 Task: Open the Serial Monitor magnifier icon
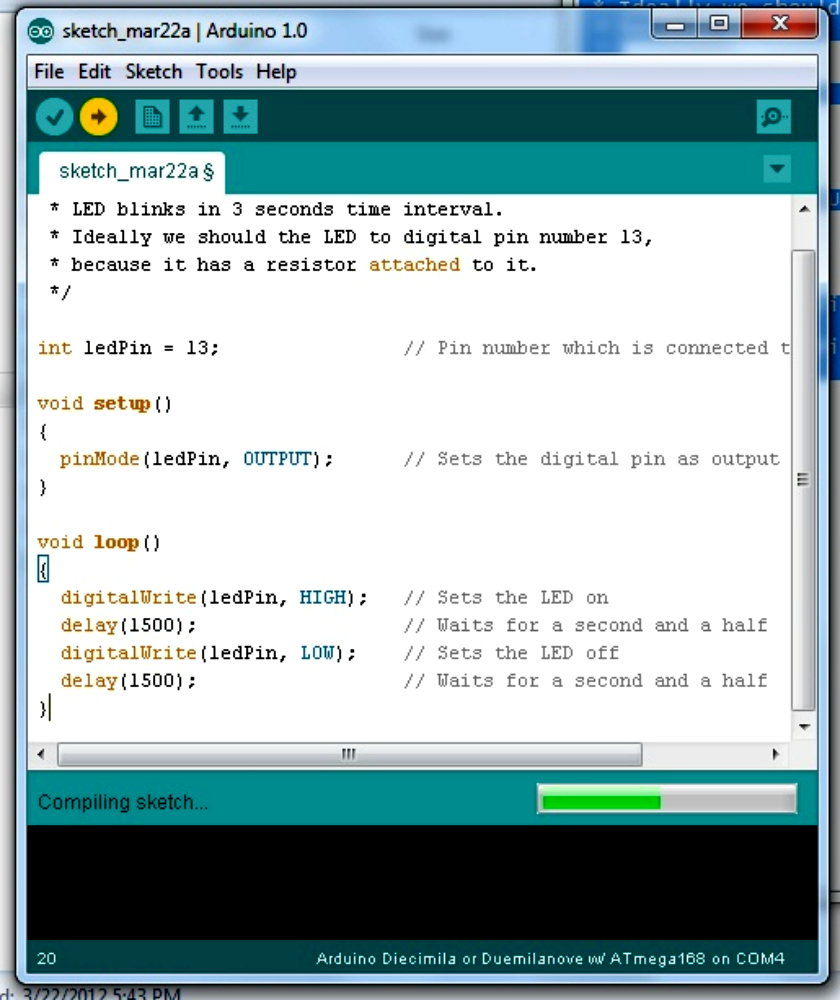point(774,117)
